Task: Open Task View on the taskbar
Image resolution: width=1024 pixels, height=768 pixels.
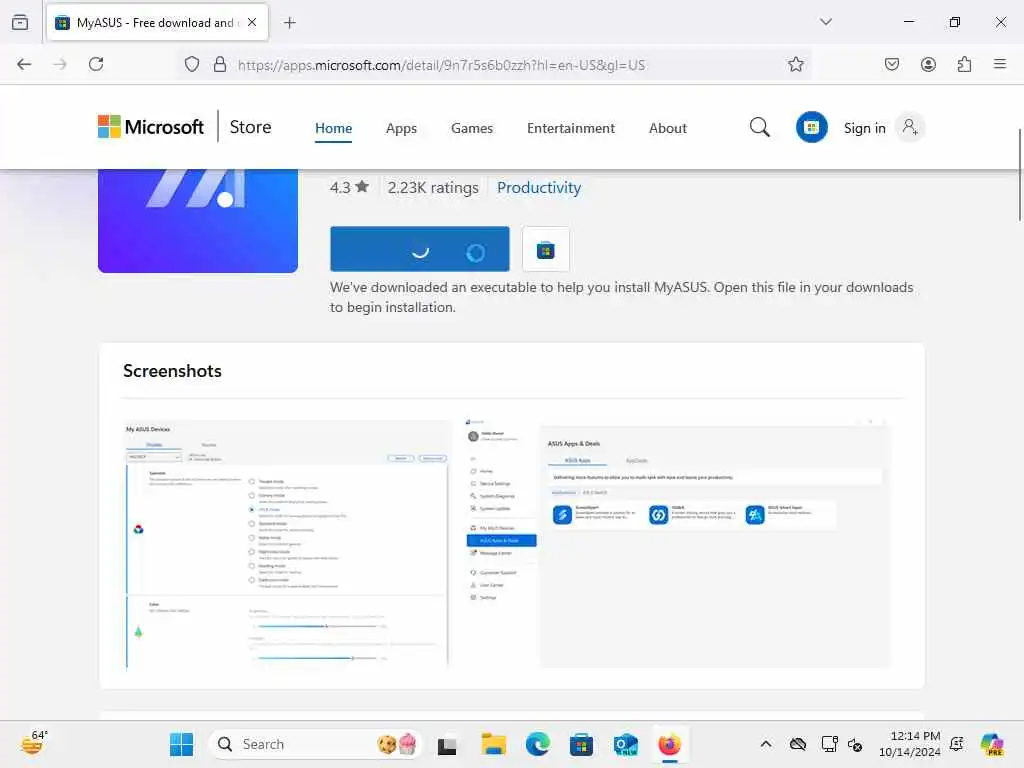Action: coord(447,745)
